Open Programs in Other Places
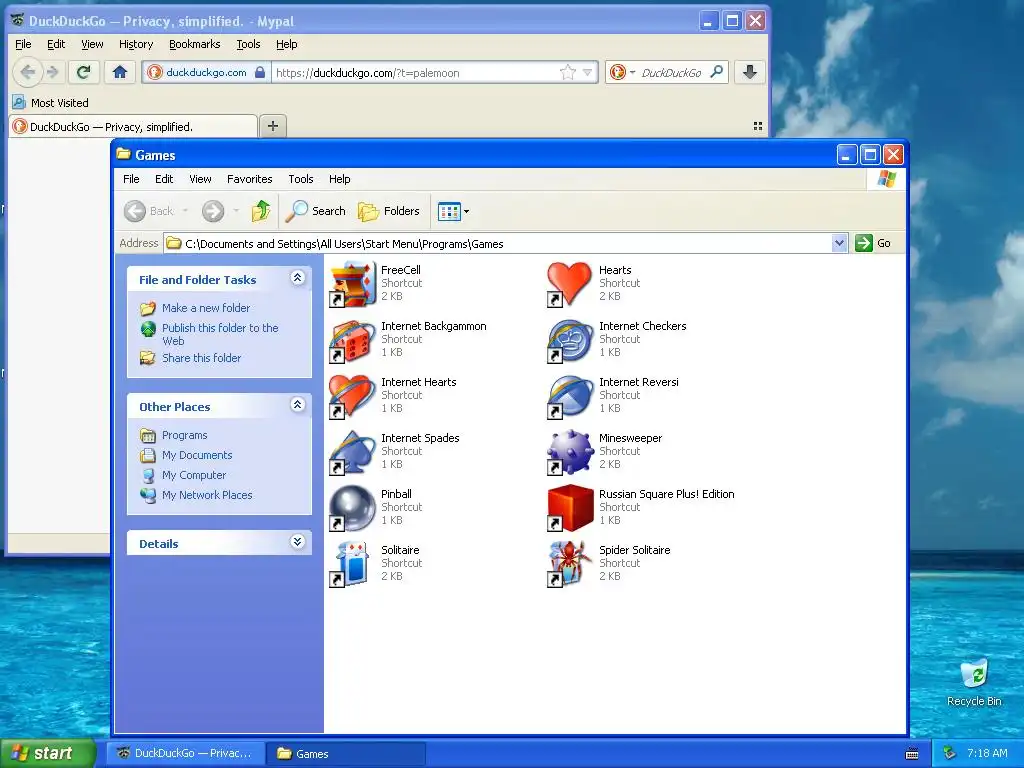 coord(184,436)
